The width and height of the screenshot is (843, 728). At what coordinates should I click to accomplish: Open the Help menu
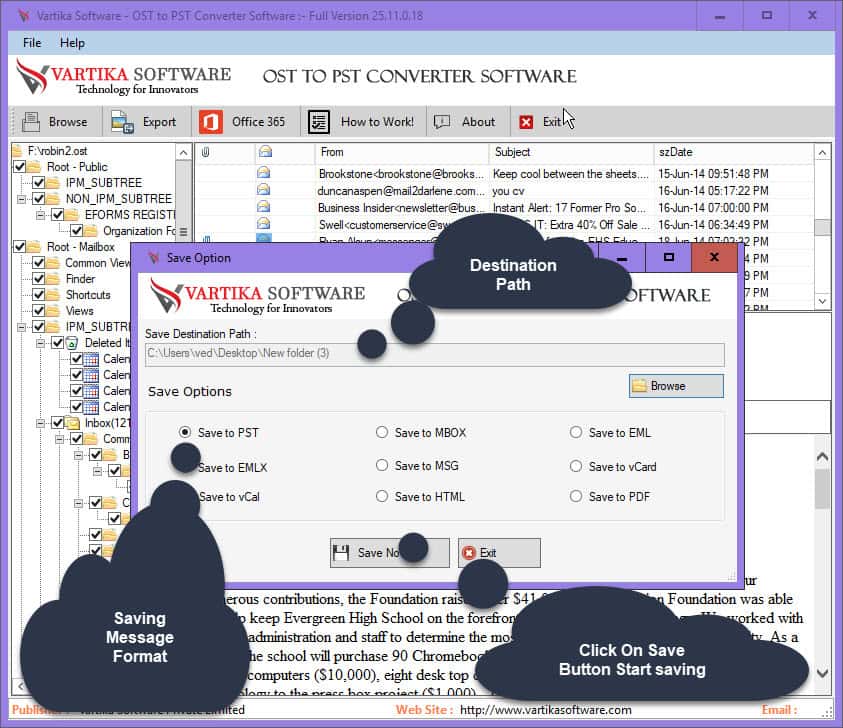click(72, 43)
